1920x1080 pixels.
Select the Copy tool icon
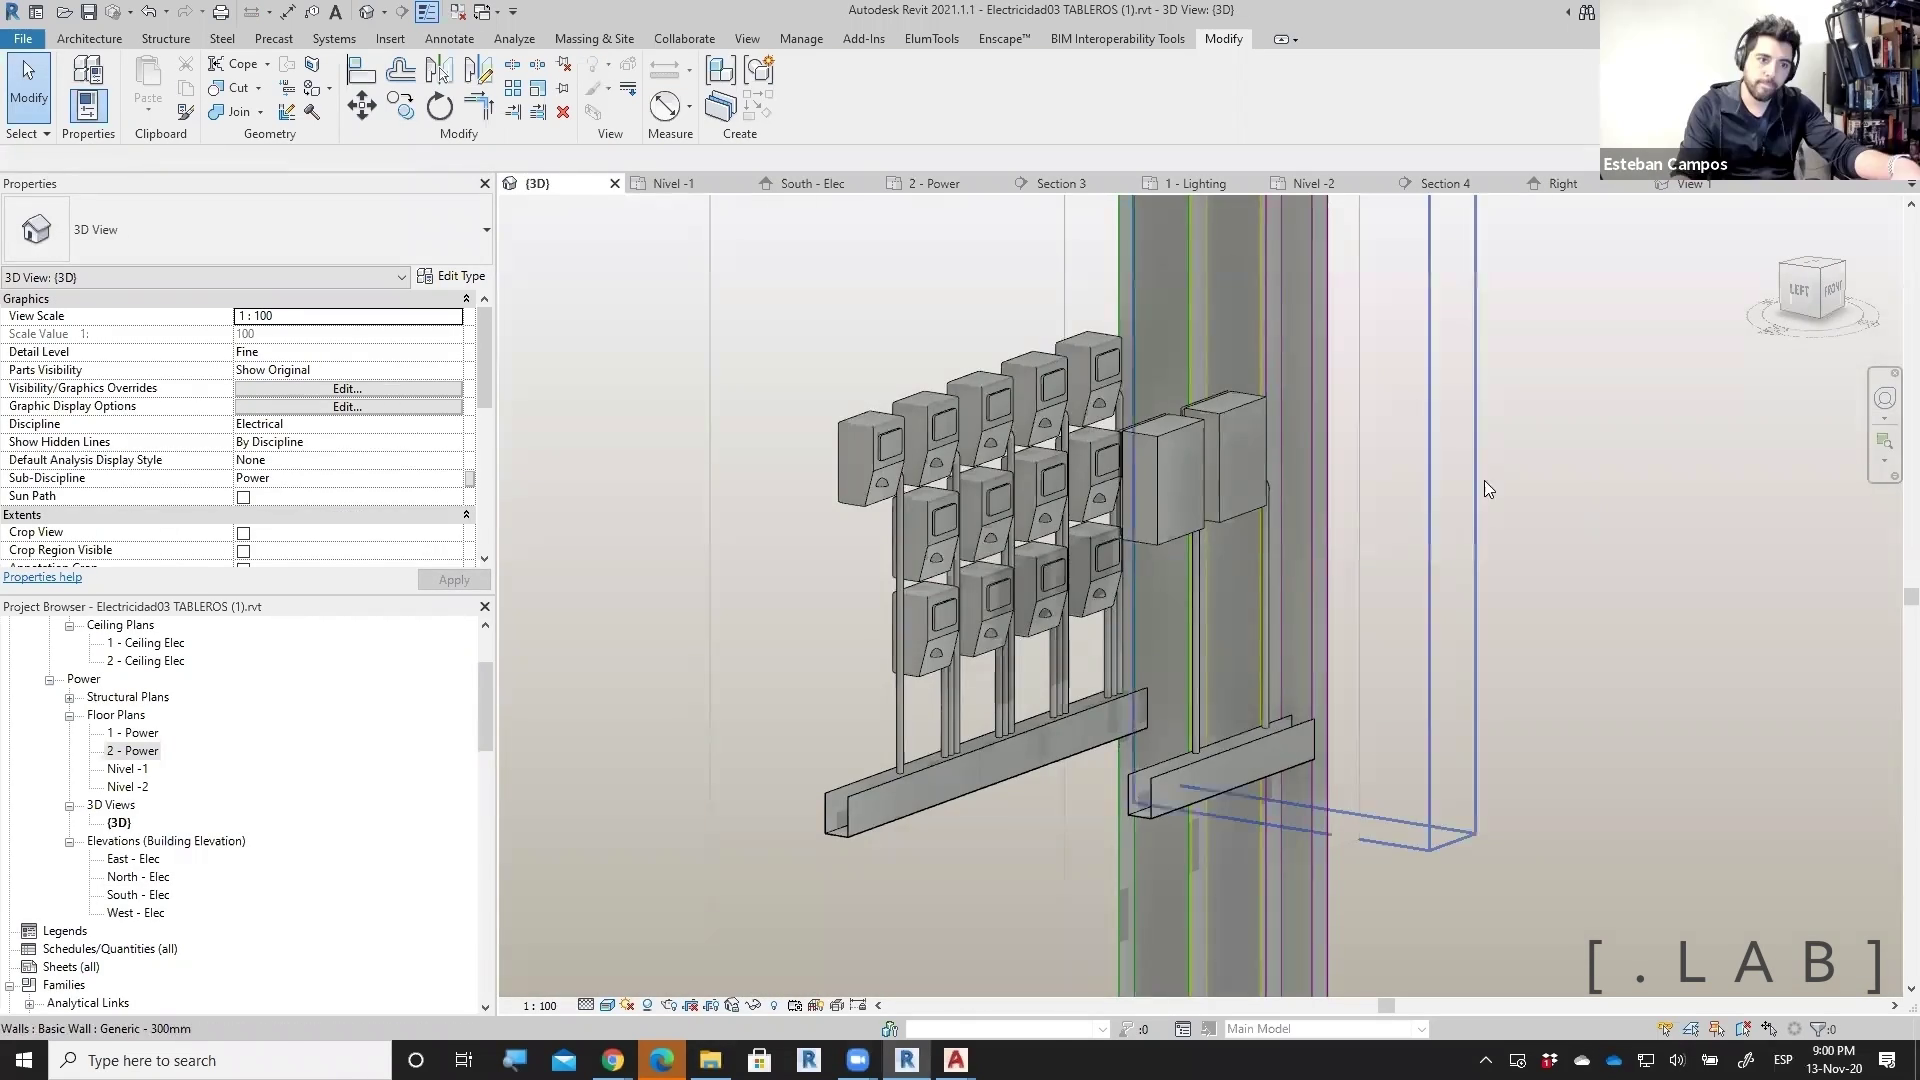(x=401, y=106)
